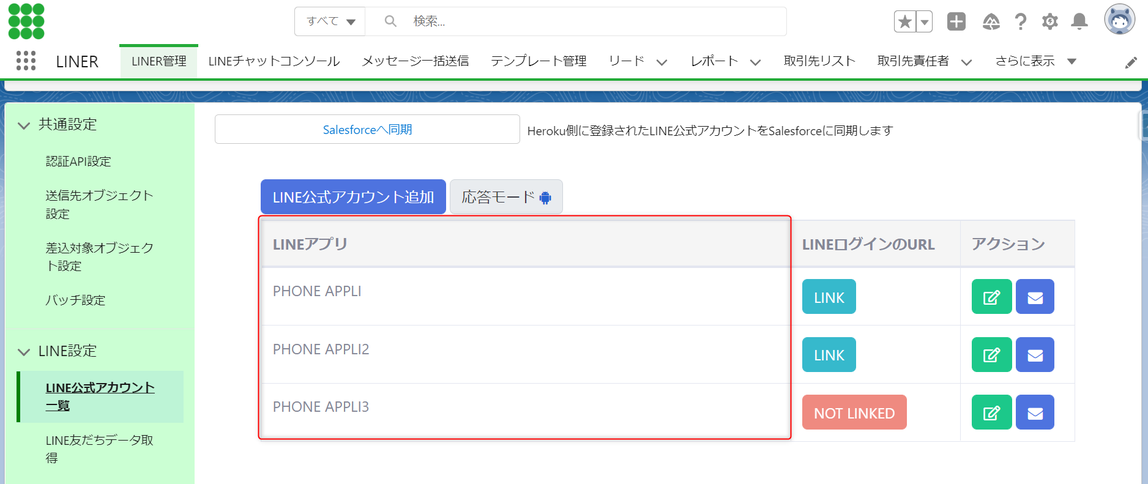Viewport: 1148px width, 484px height.
Task: Click the LINK button for PHONE APPLI
Action: point(829,297)
